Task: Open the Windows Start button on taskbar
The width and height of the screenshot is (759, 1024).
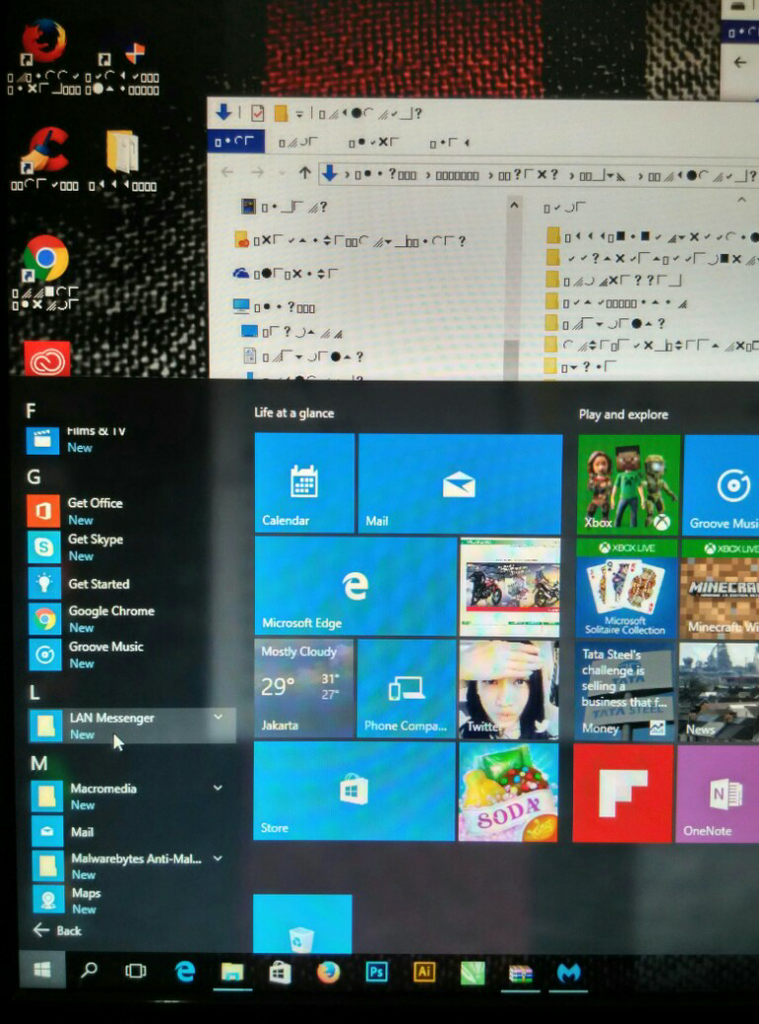Action: pyautogui.click(x=42, y=971)
